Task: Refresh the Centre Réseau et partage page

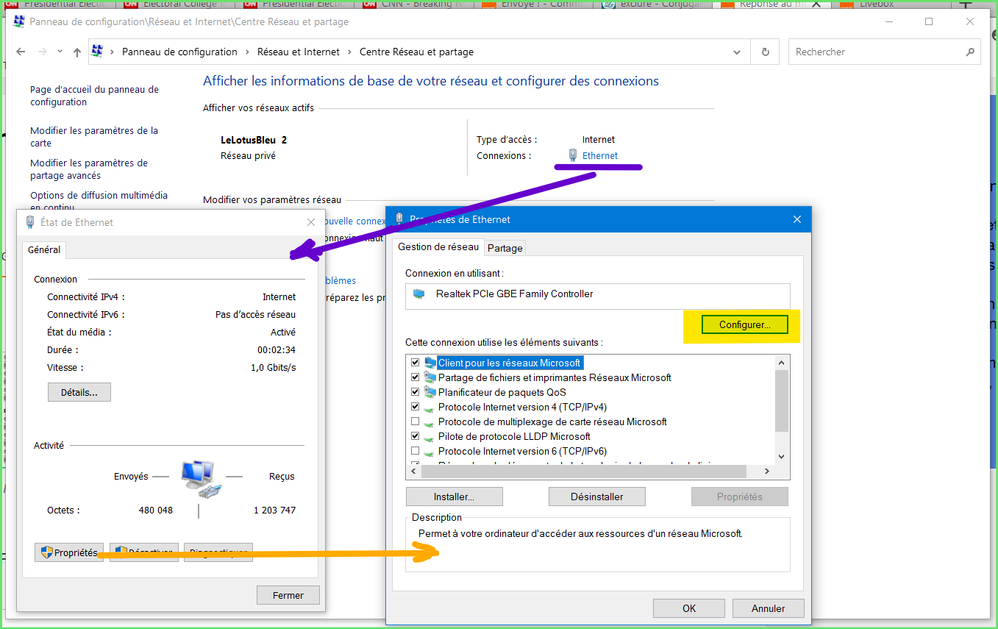Action: click(765, 52)
